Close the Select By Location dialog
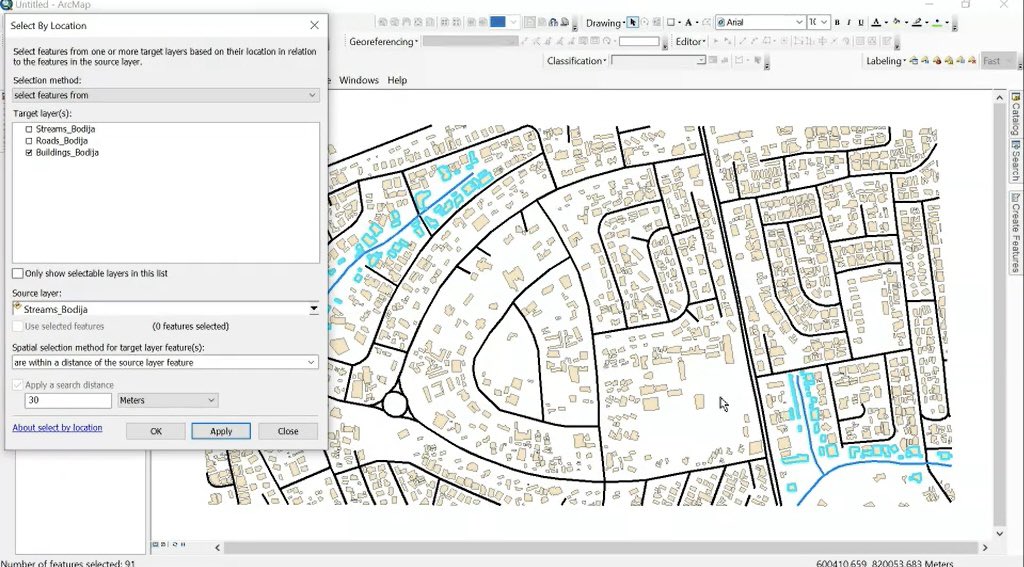 click(x=314, y=25)
